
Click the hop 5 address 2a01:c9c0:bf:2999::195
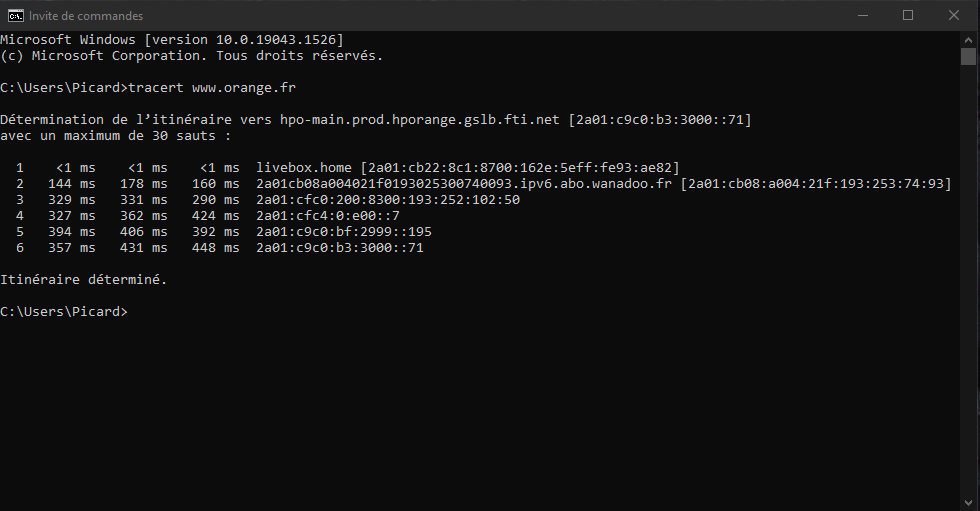click(344, 231)
